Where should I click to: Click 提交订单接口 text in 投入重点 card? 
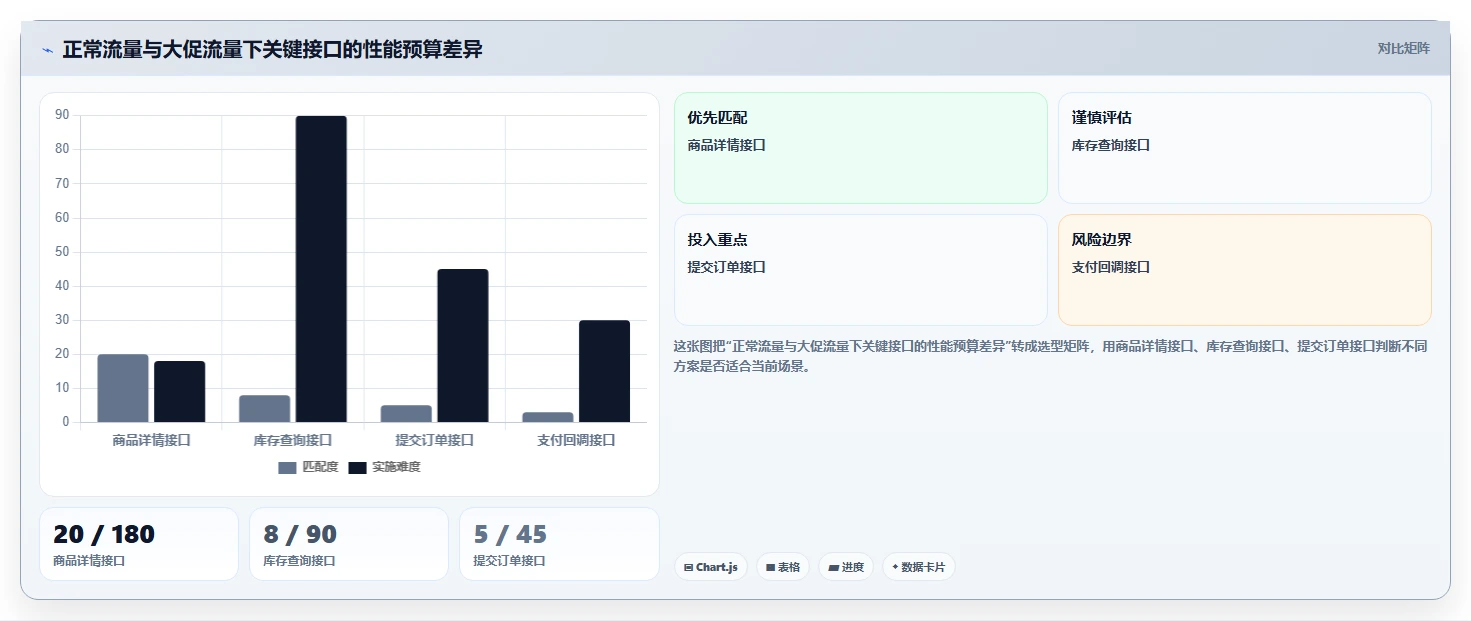coord(726,267)
